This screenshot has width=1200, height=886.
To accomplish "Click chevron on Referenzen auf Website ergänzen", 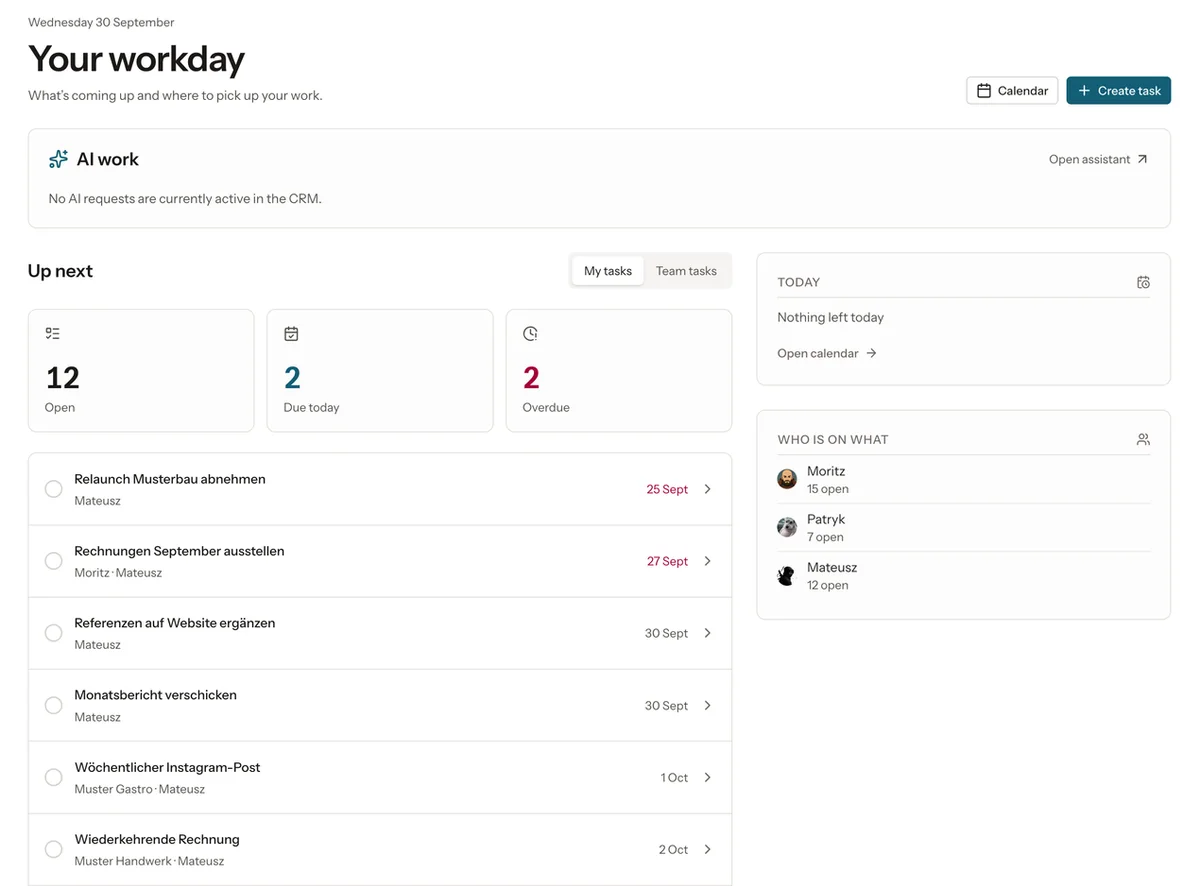I will click(x=707, y=633).
